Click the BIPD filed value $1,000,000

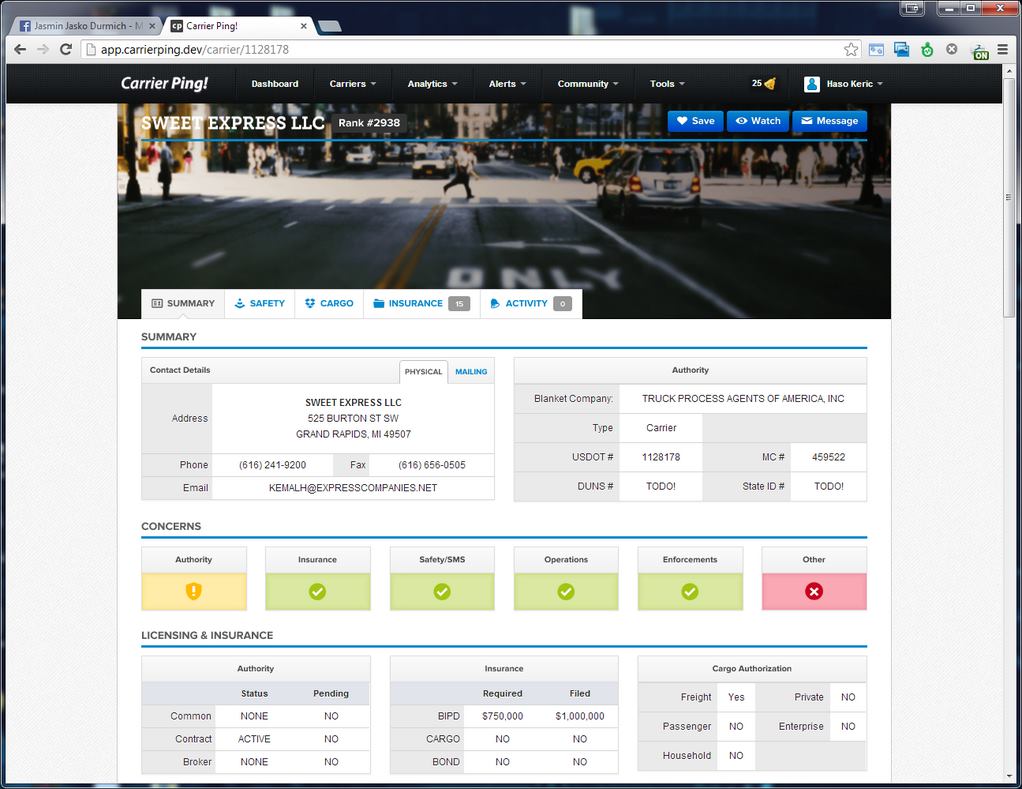[x=579, y=716]
